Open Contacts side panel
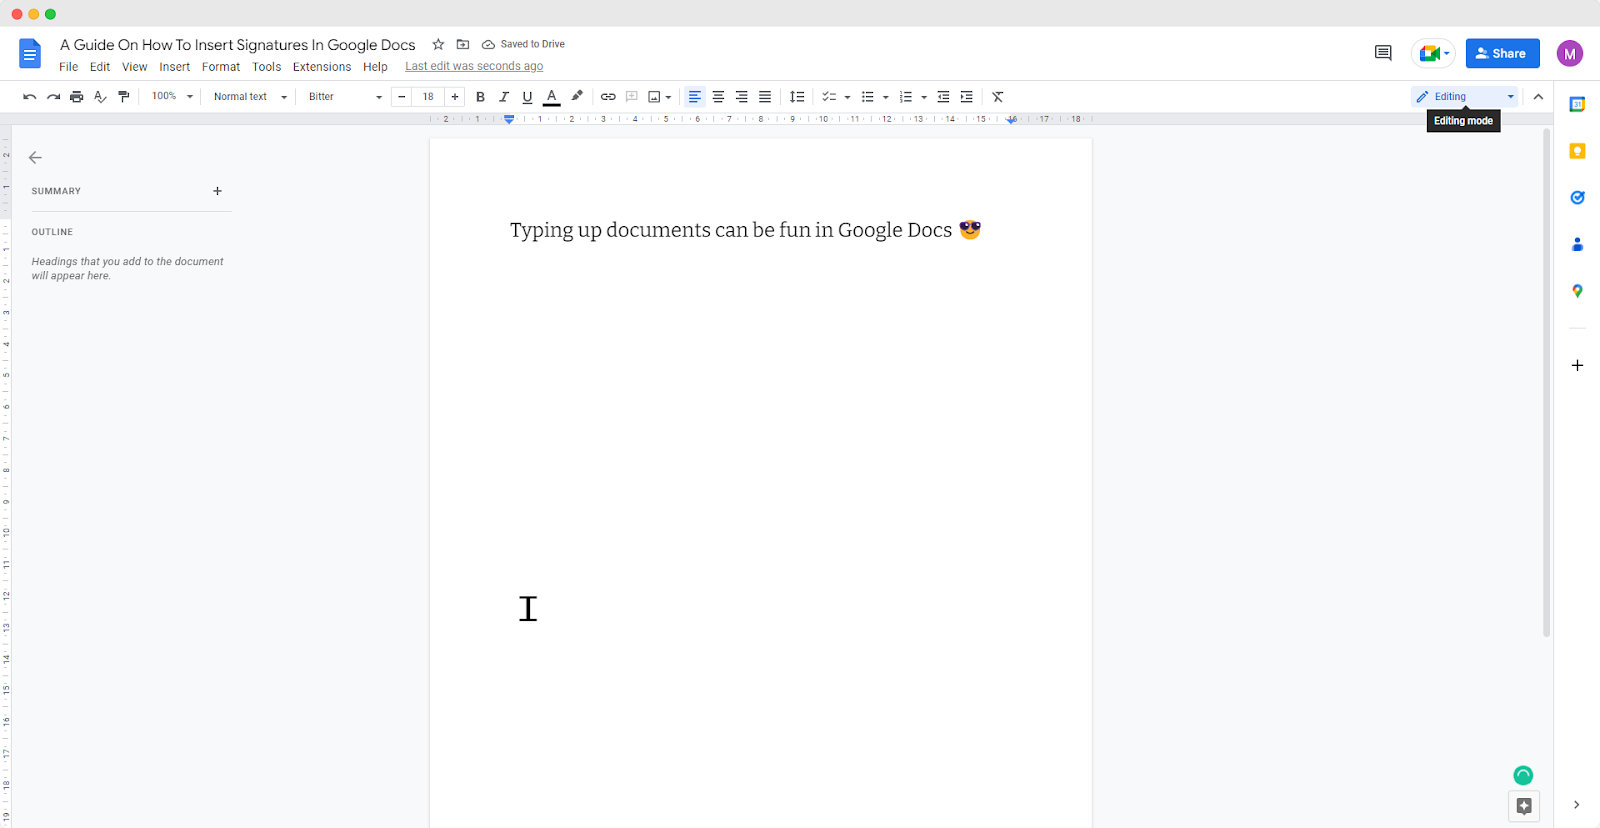This screenshot has width=1600, height=828. pos(1577,244)
